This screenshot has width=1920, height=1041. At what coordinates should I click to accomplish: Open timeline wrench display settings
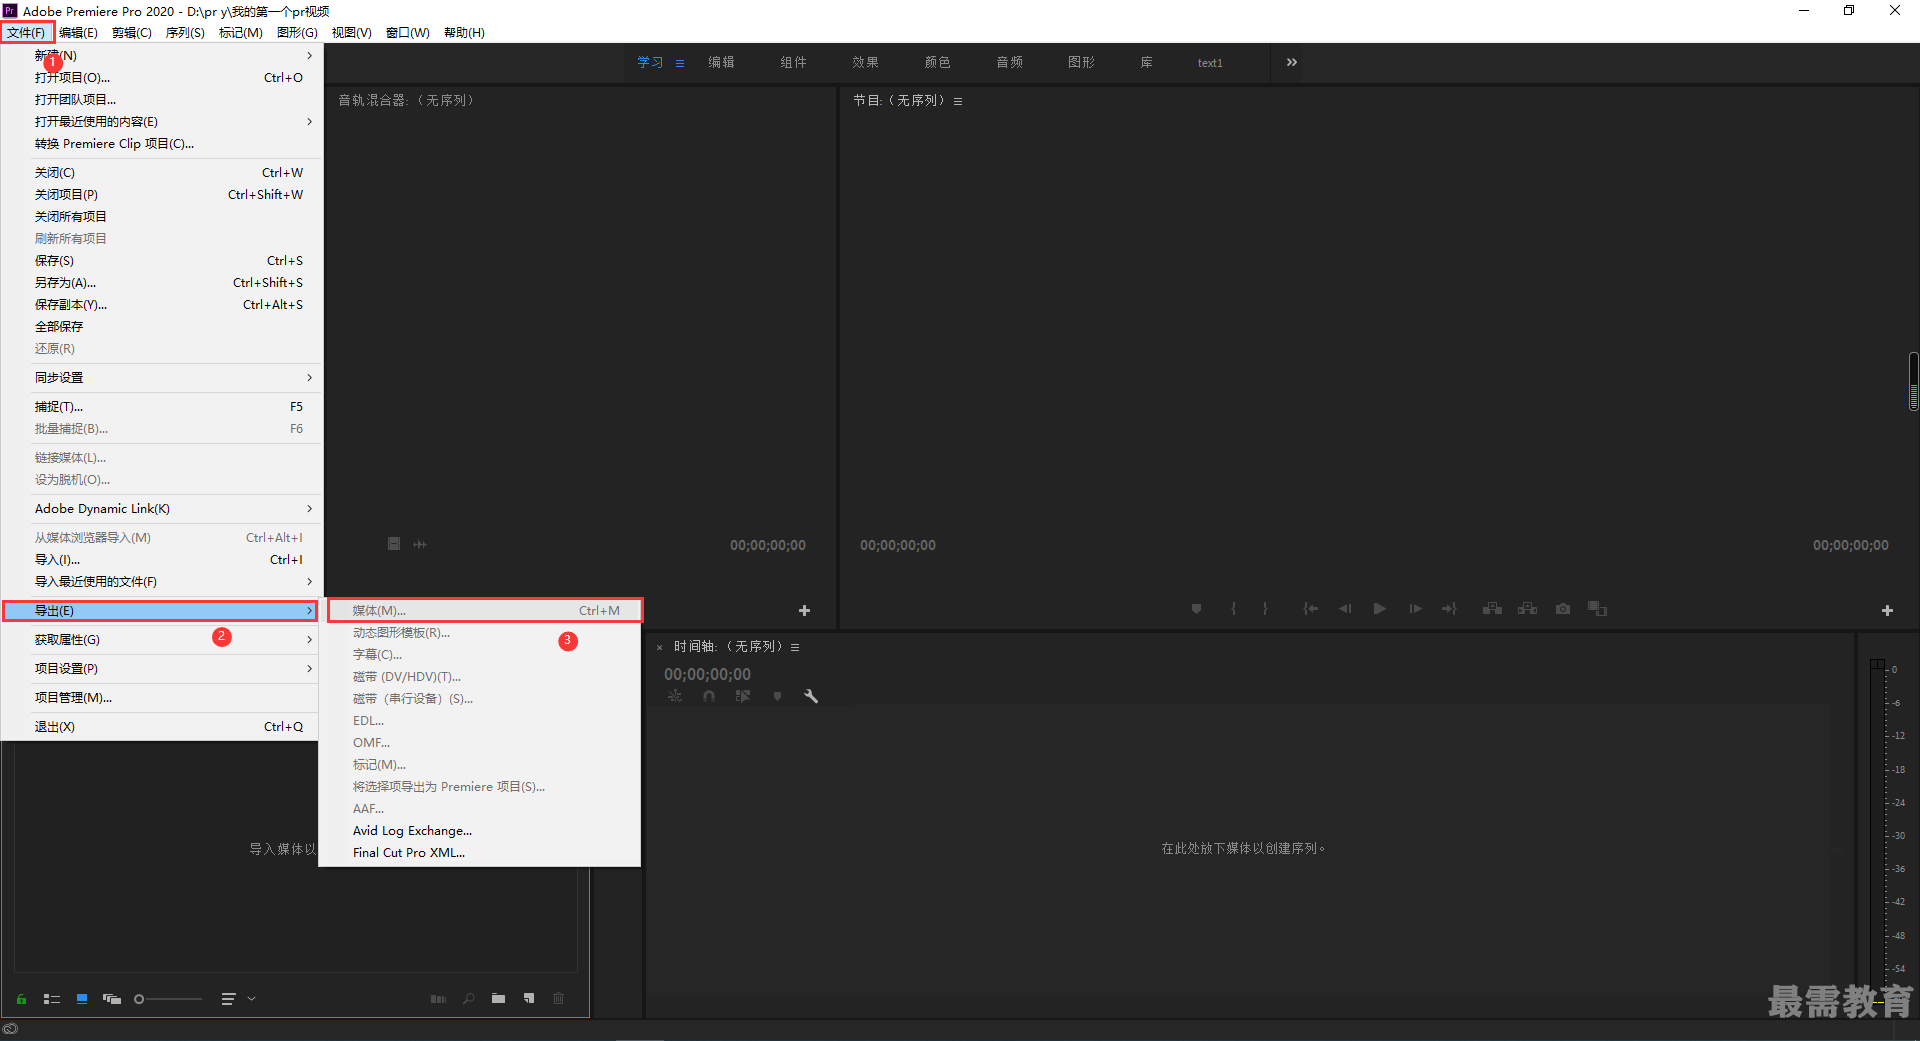(811, 696)
